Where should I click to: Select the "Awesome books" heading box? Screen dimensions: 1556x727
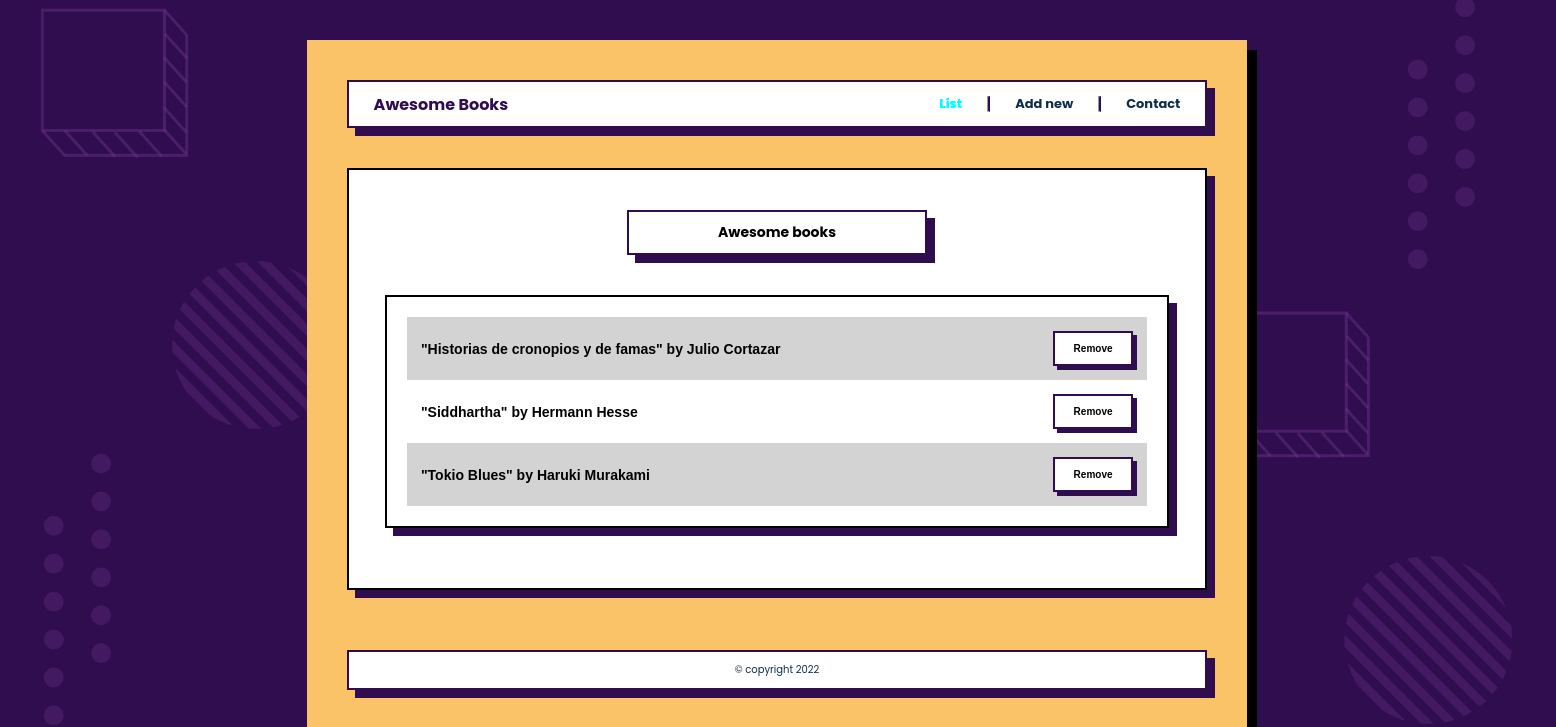pos(777,232)
